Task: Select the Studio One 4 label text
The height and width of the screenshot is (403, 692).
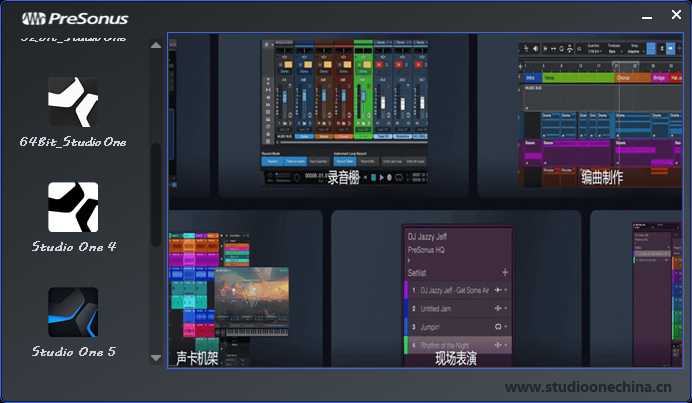Action: pos(74,246)
